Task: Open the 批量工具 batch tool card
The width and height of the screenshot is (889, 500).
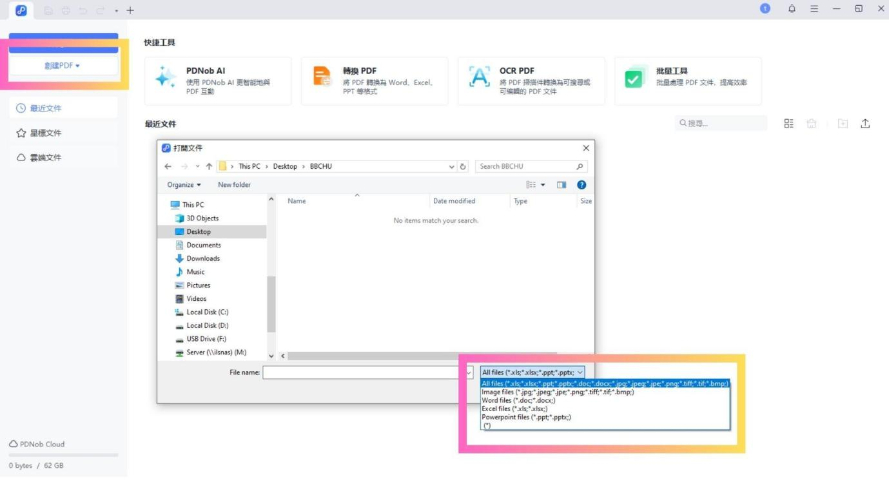Action: [634, 78]
